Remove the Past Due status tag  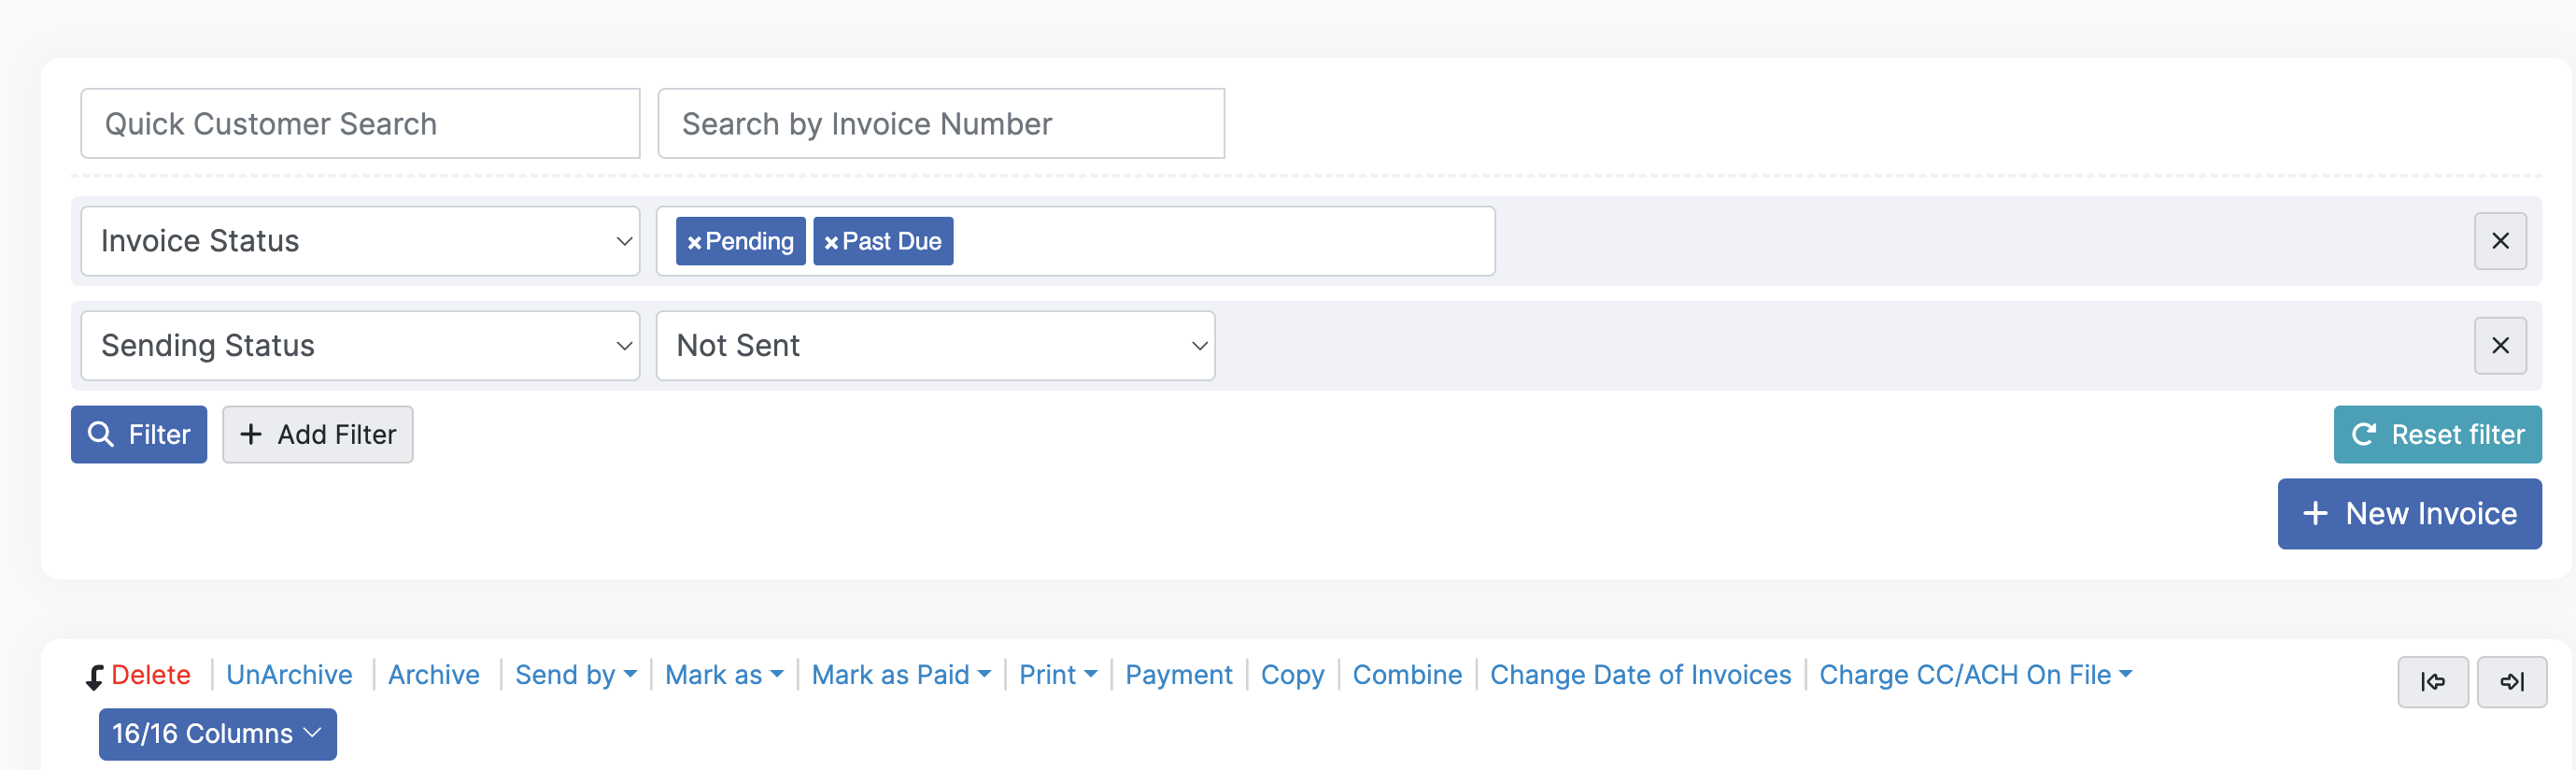[x=831, y=242]
